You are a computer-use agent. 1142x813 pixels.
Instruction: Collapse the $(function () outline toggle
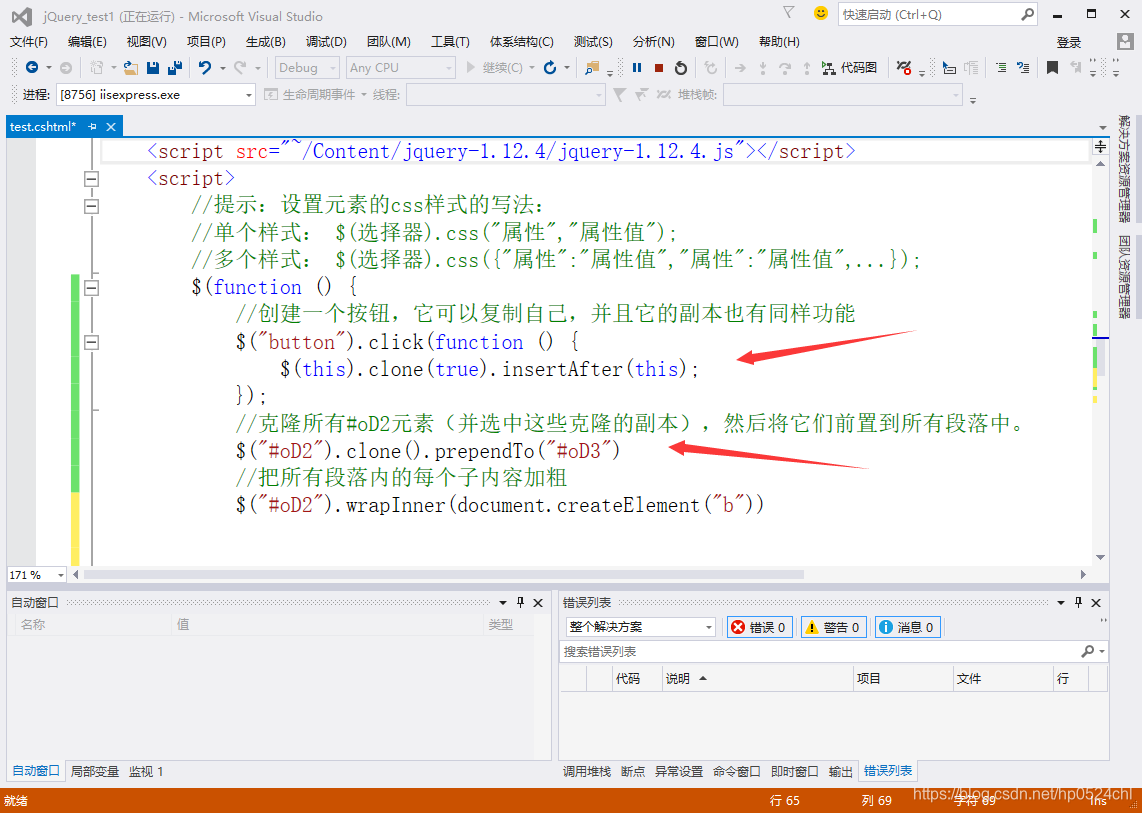click(91, 288)
